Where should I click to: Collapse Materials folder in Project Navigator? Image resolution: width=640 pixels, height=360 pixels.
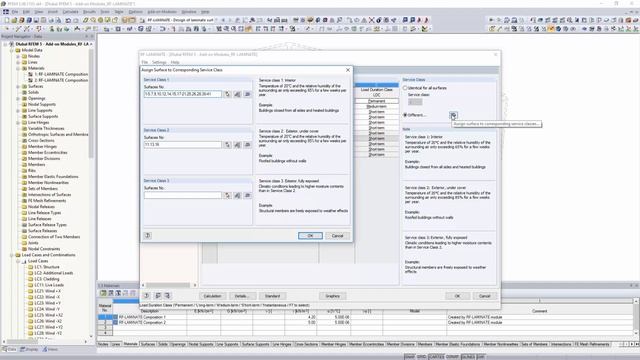[18, 69]
